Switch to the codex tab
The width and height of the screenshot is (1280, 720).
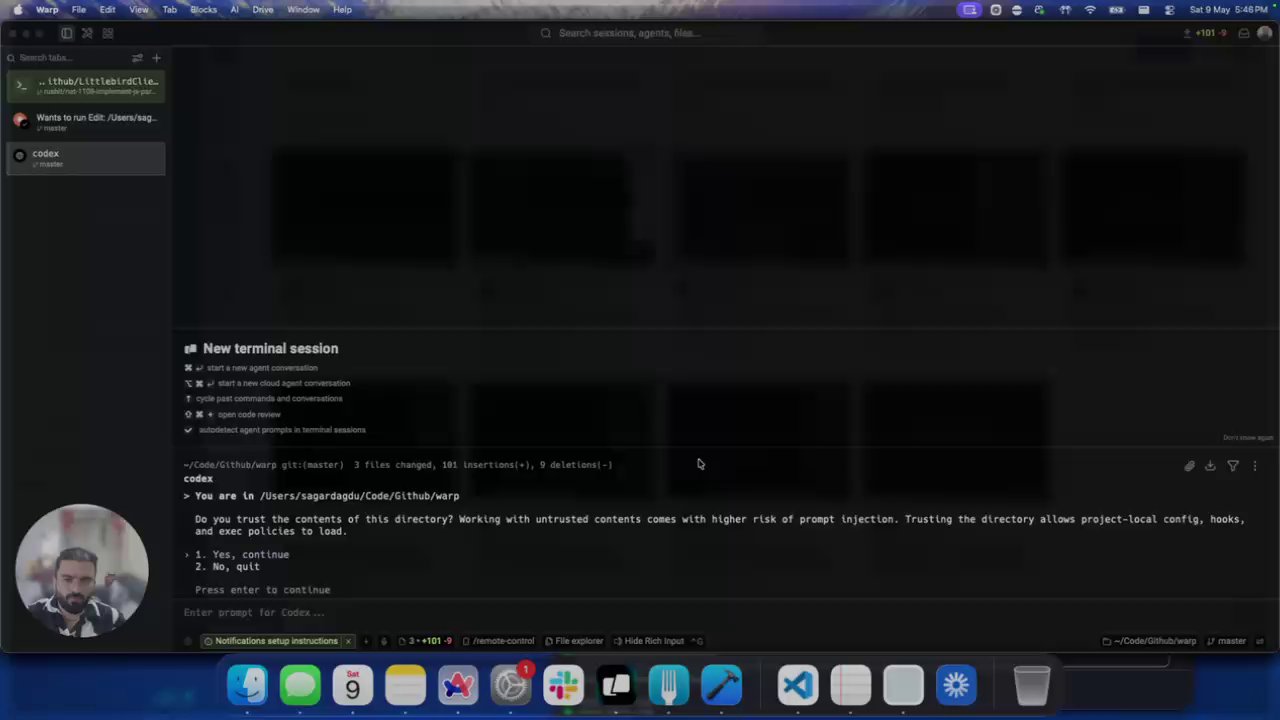point(85,158)
